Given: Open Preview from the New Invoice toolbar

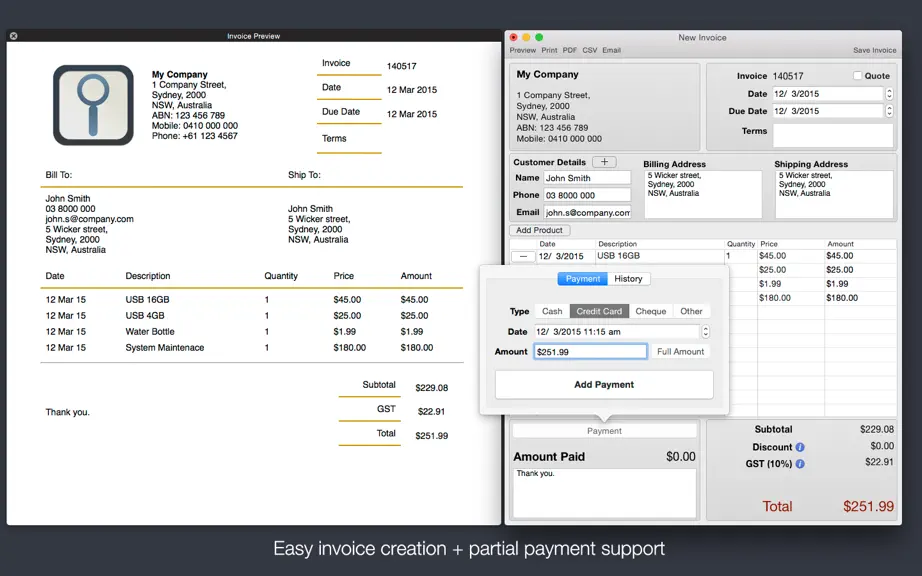Looking at the screenshot, I should pyautogui.click(x=523, y=51).
